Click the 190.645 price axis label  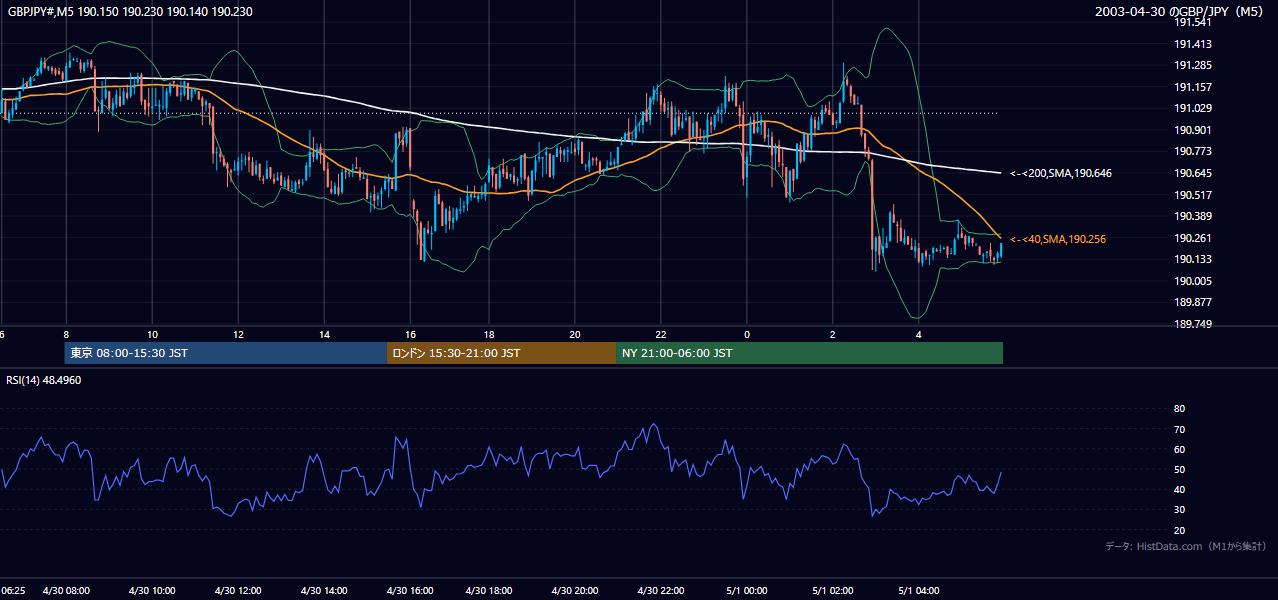1192,173
